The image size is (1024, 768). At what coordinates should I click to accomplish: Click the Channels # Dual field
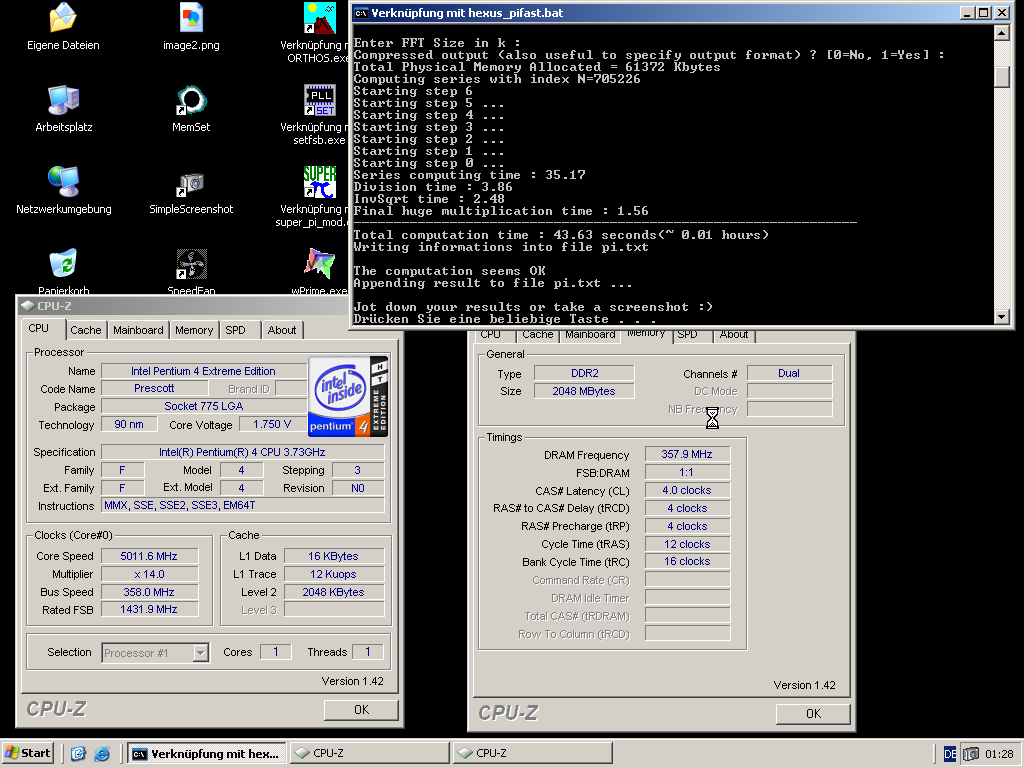point(789,373)
